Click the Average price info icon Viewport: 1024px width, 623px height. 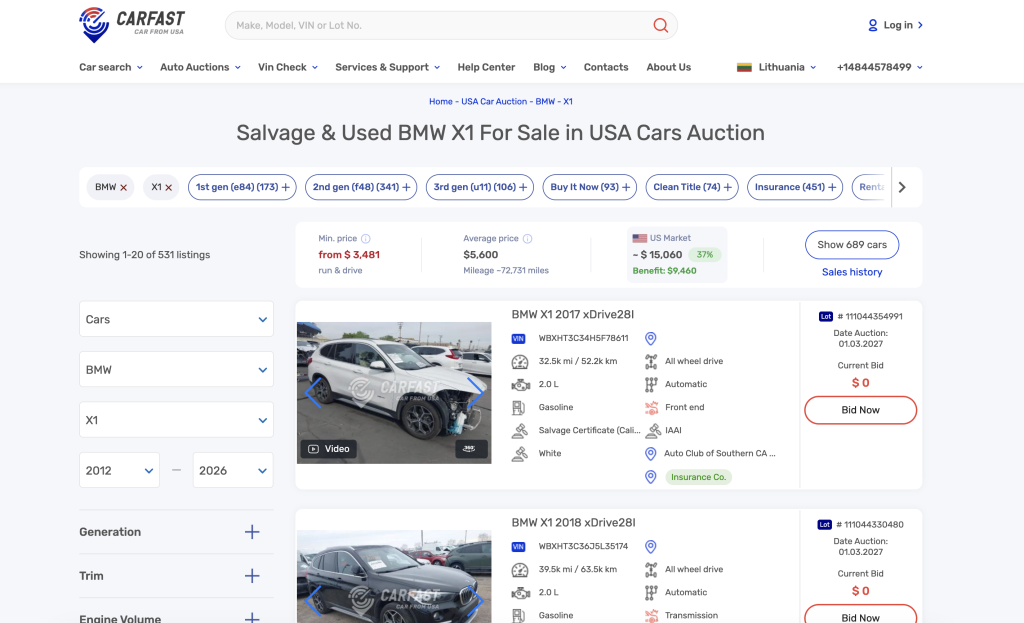point(527,239)
